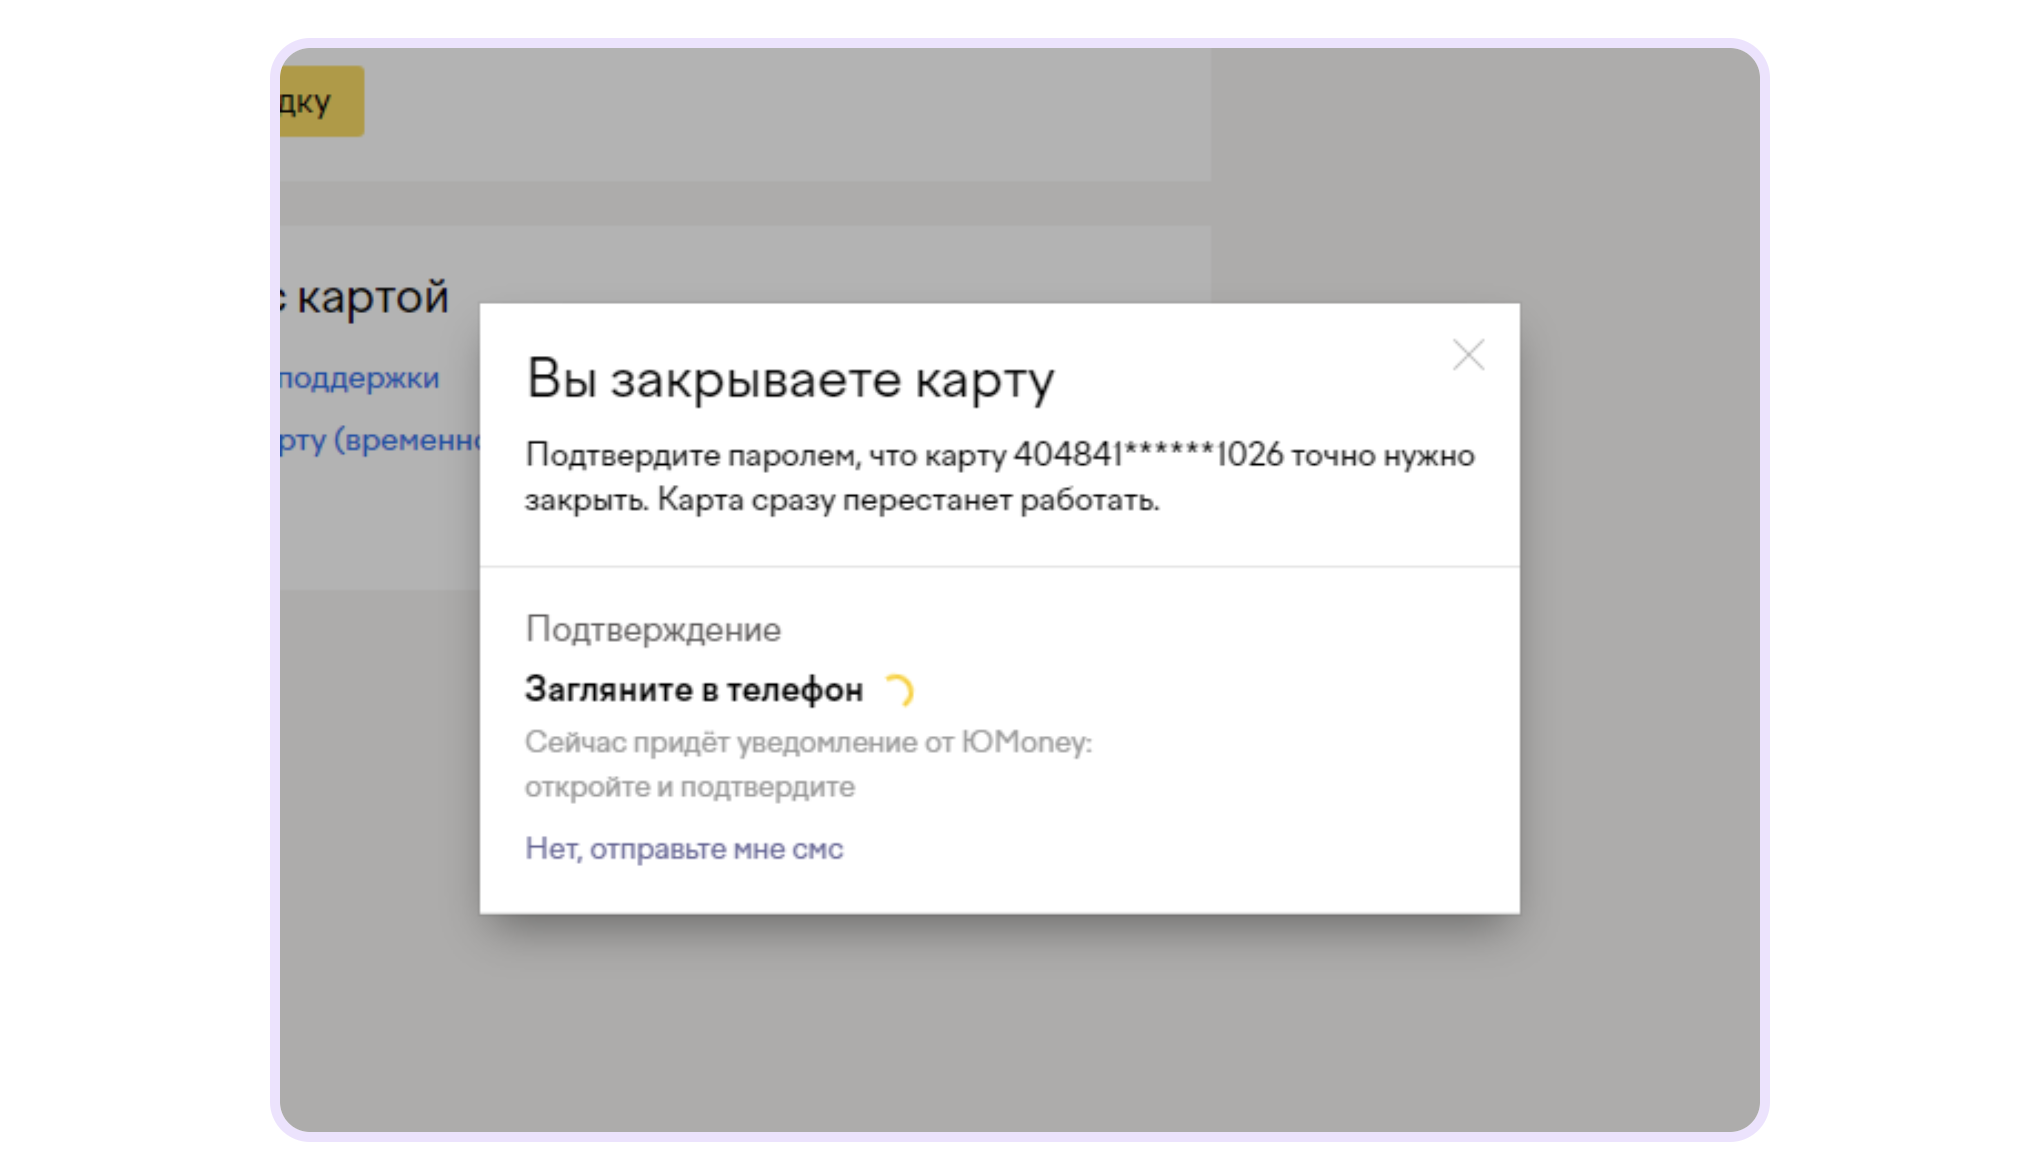Close the card closing dialog
The height and width of the screenshot is (1172, 2024).
(1468, 354)
